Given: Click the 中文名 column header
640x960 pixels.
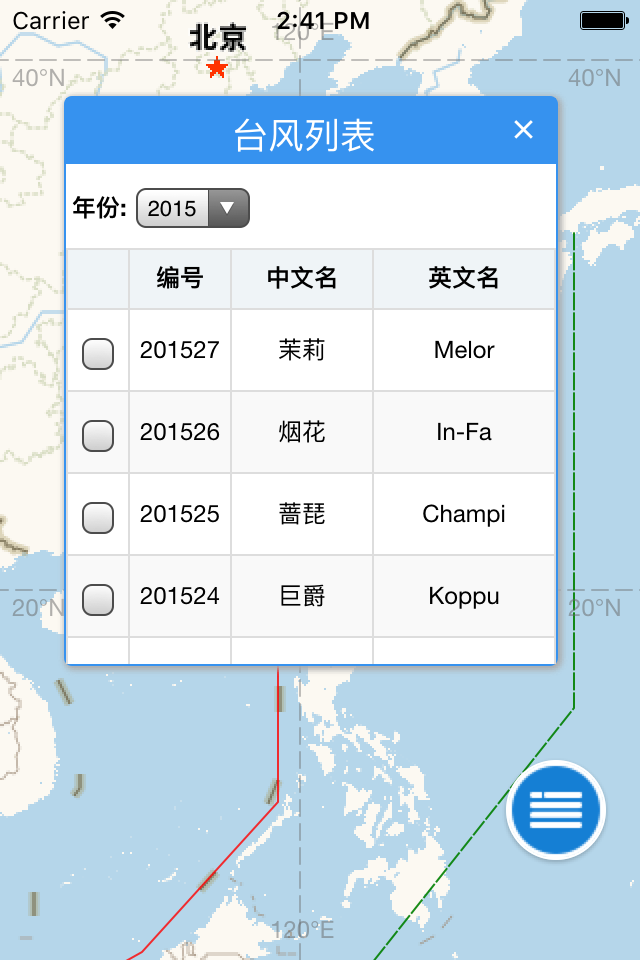Looking at the screenshot, I should point(301,279).
